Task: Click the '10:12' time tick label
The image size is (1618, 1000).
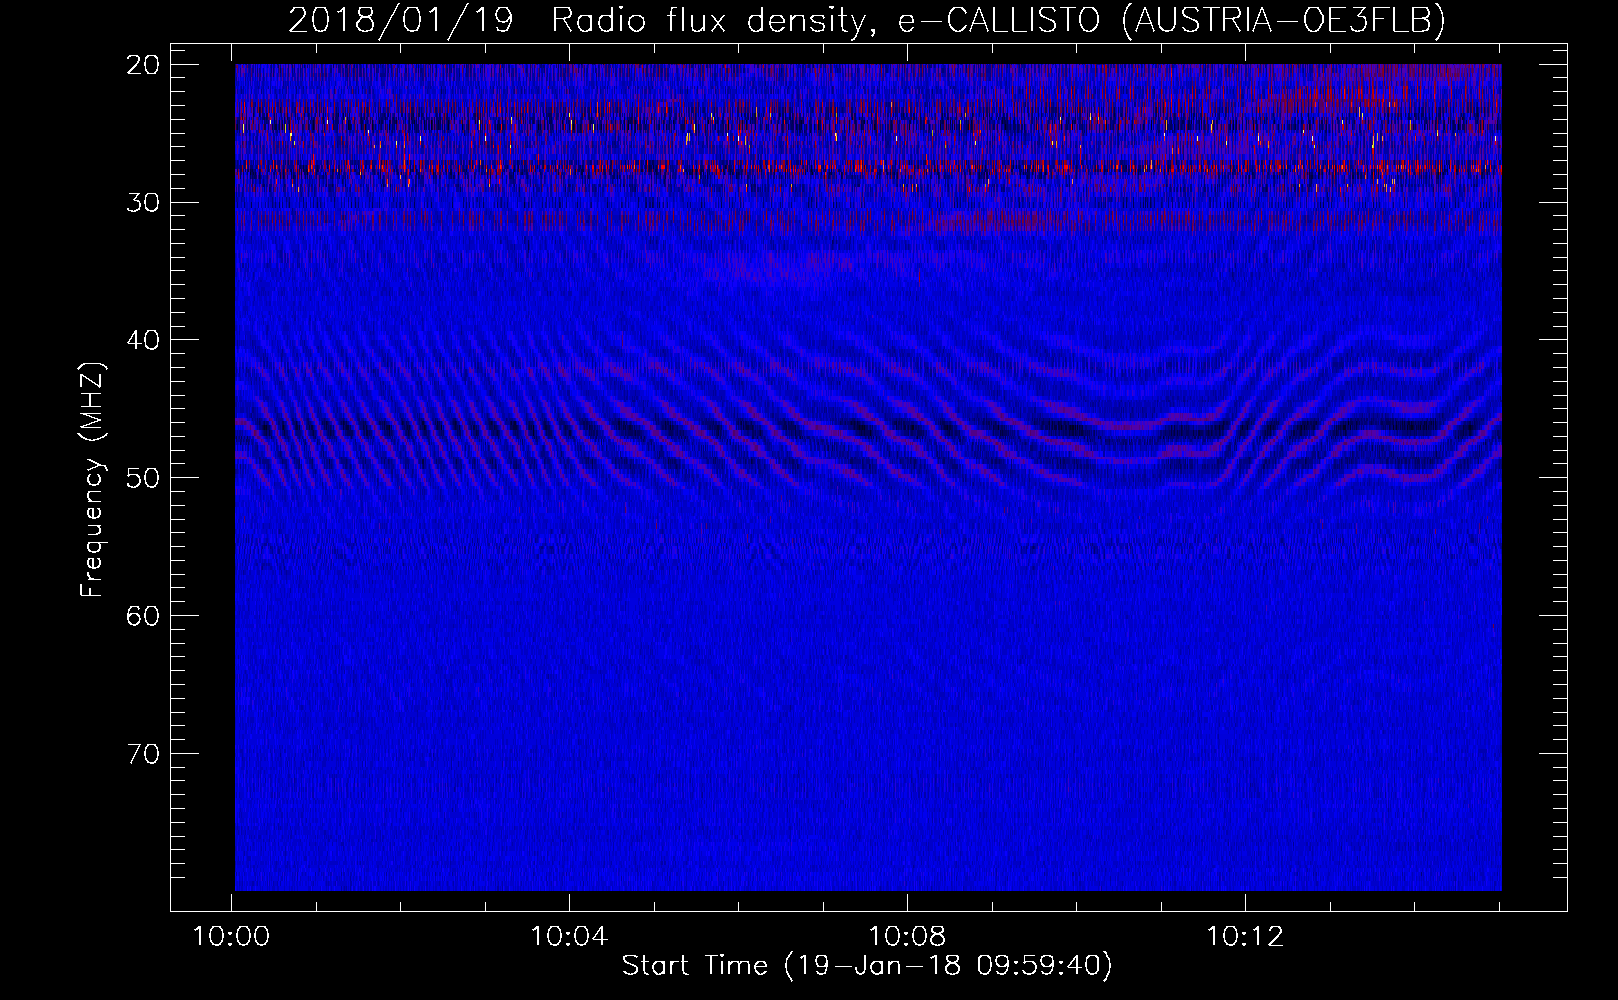Action: 1245,937
